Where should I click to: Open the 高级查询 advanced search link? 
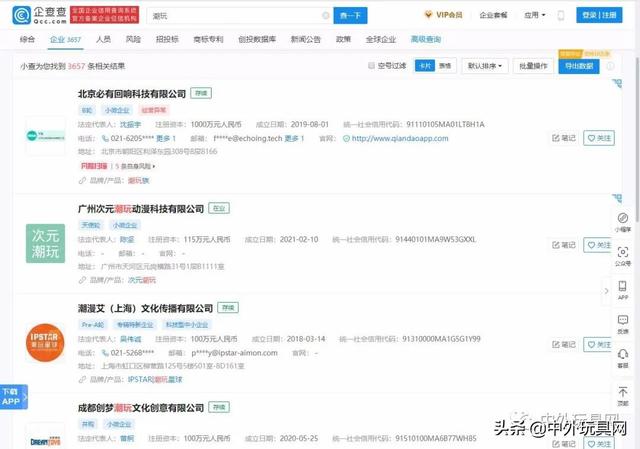pyautogui.click(x=426, y=39)
